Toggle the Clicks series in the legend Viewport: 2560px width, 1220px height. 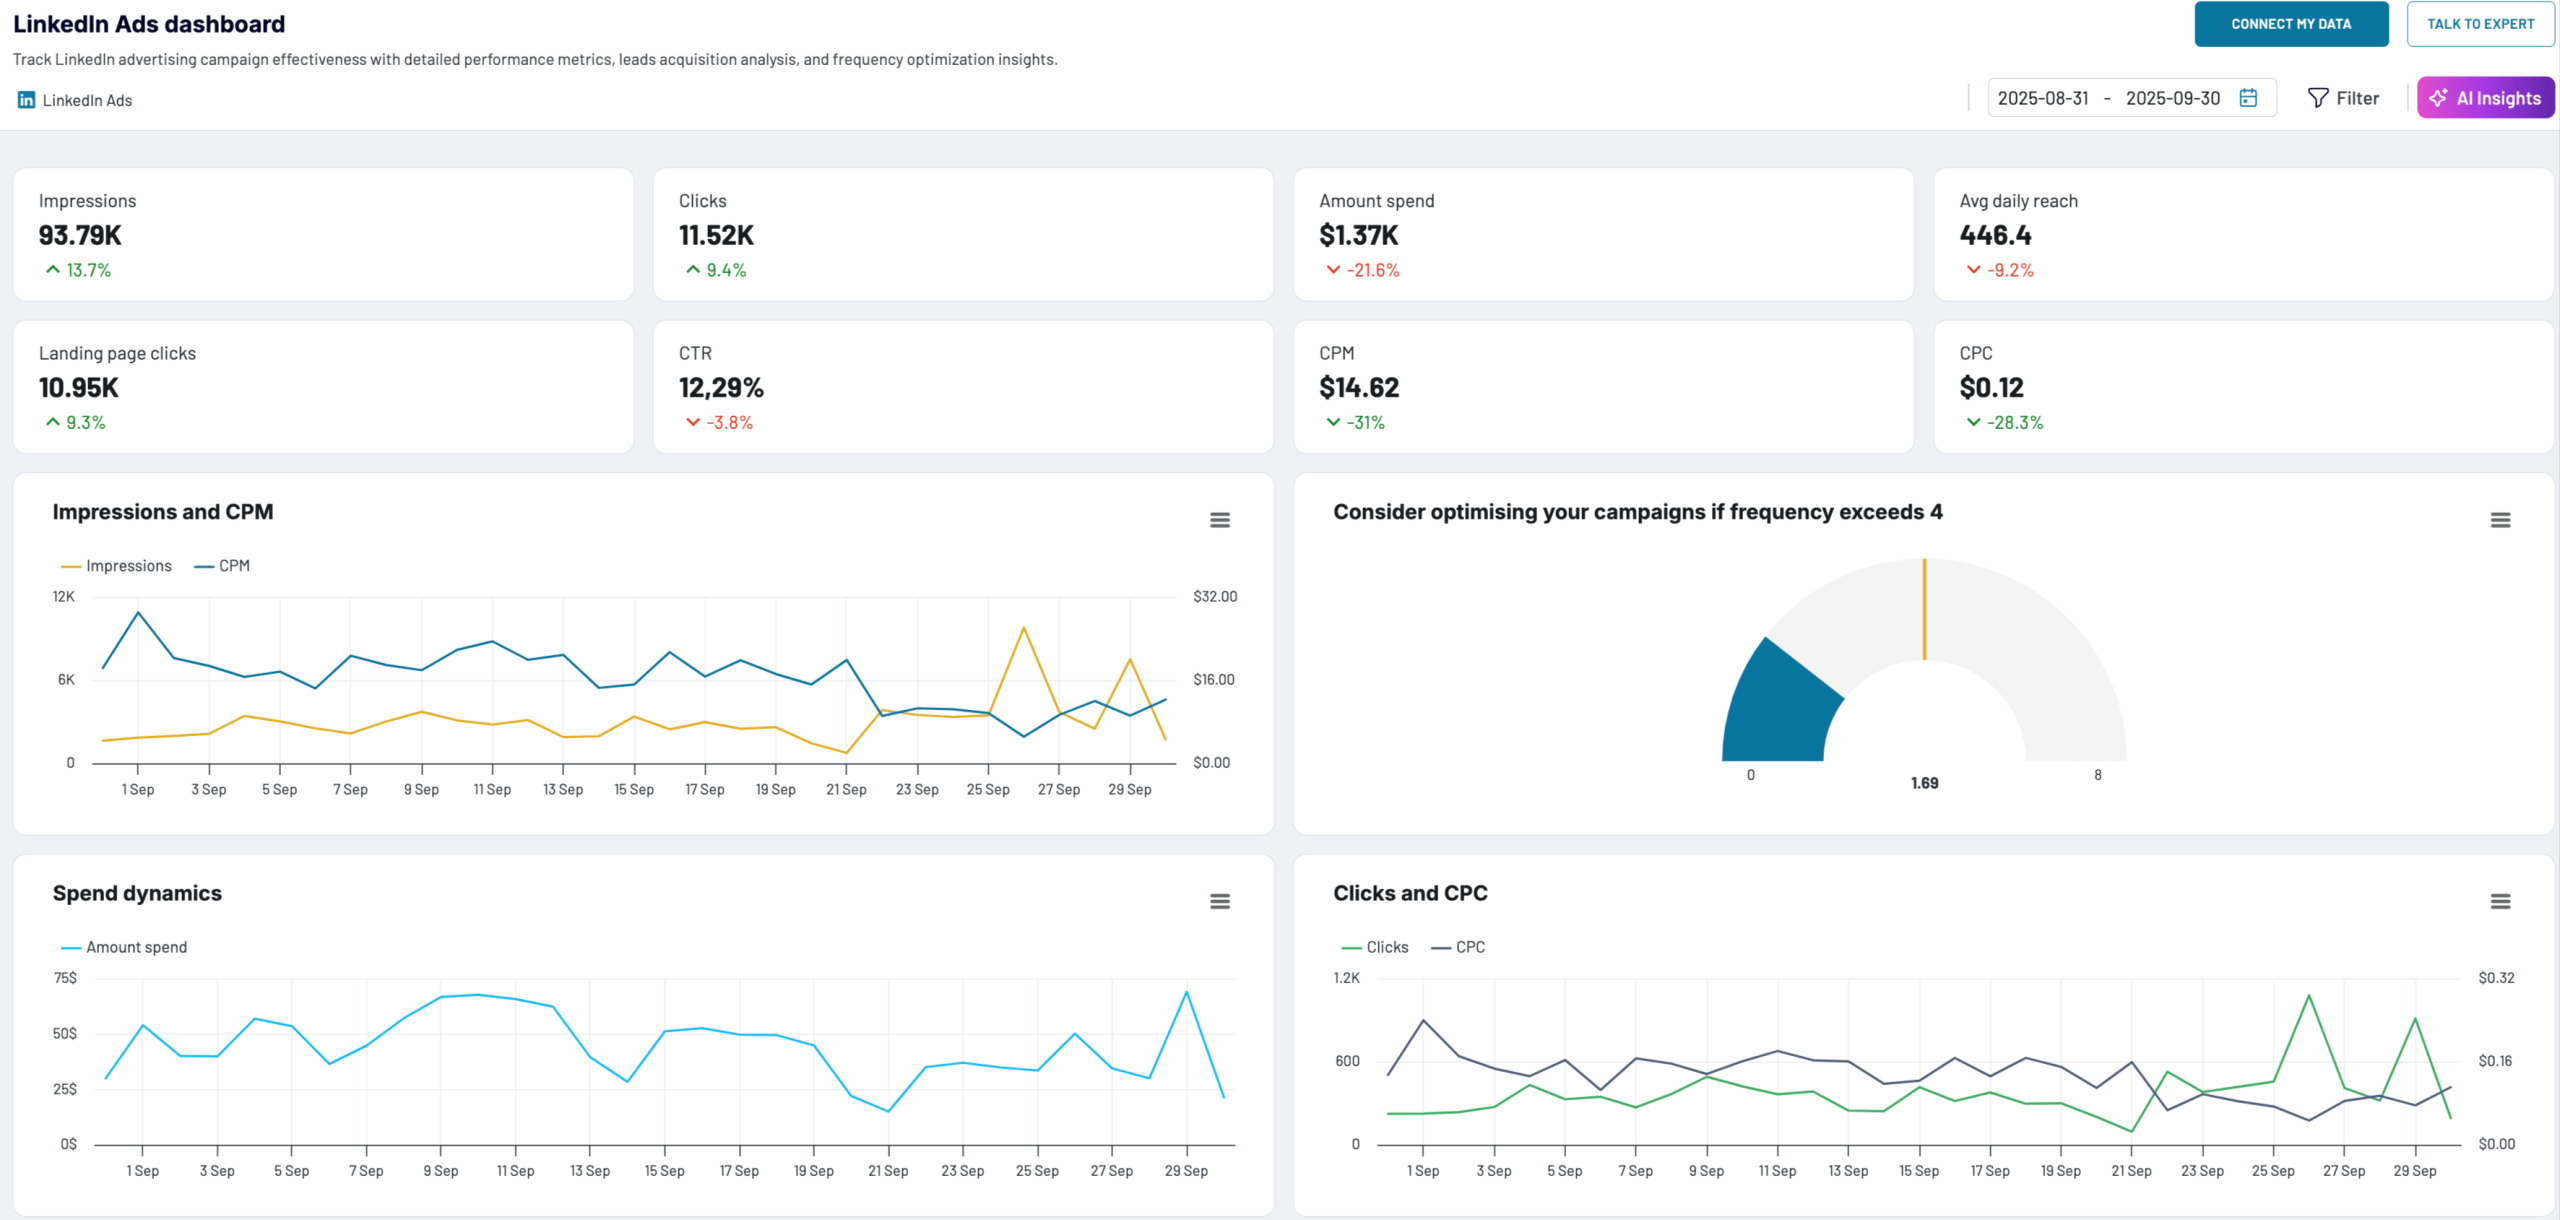[1386, 947]
